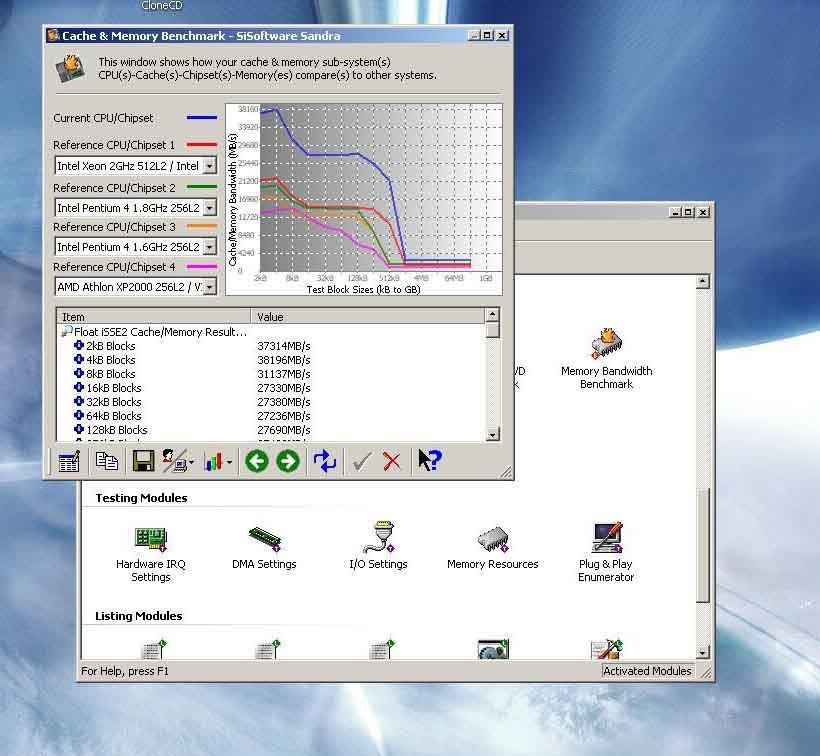Viewport: 820px width, 756px height.
Task: Open the listing module icon with wrench
Action: tap(606, 649)
